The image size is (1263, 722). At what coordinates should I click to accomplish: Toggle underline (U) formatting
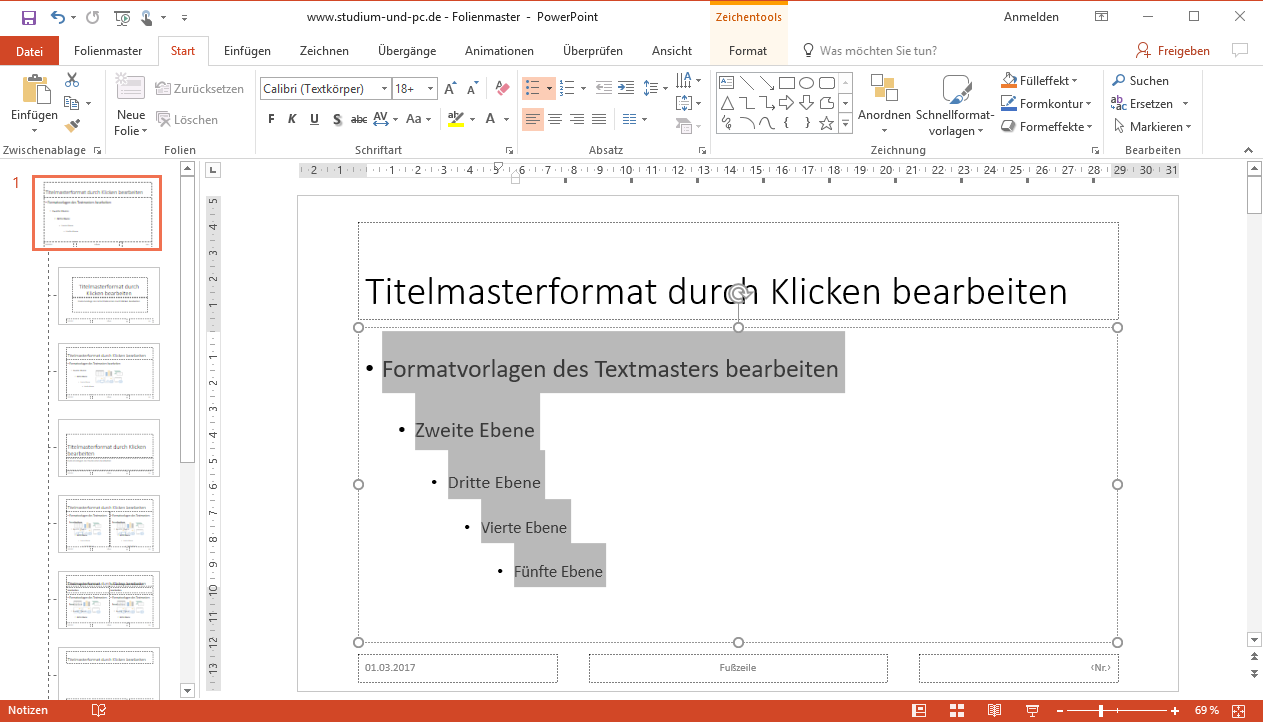315,120
